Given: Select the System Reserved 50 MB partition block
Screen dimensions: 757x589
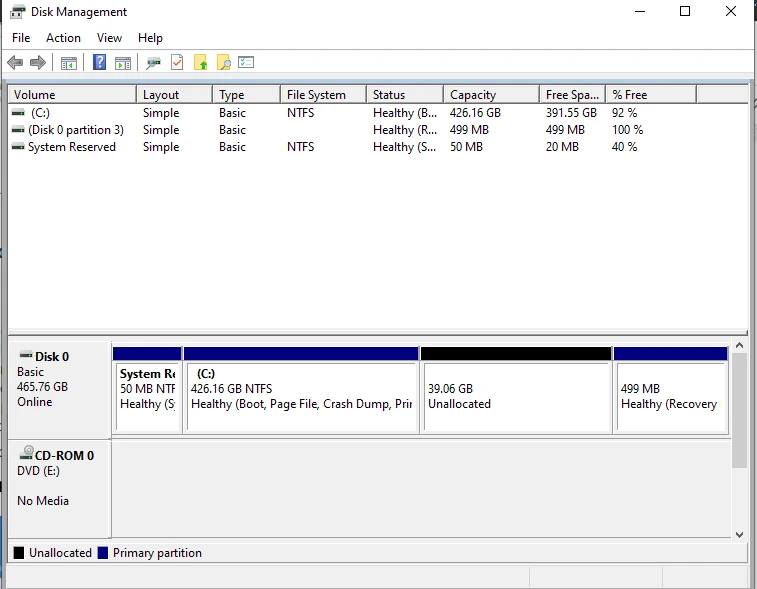Looking at the screenshot, I should (147, 390).
